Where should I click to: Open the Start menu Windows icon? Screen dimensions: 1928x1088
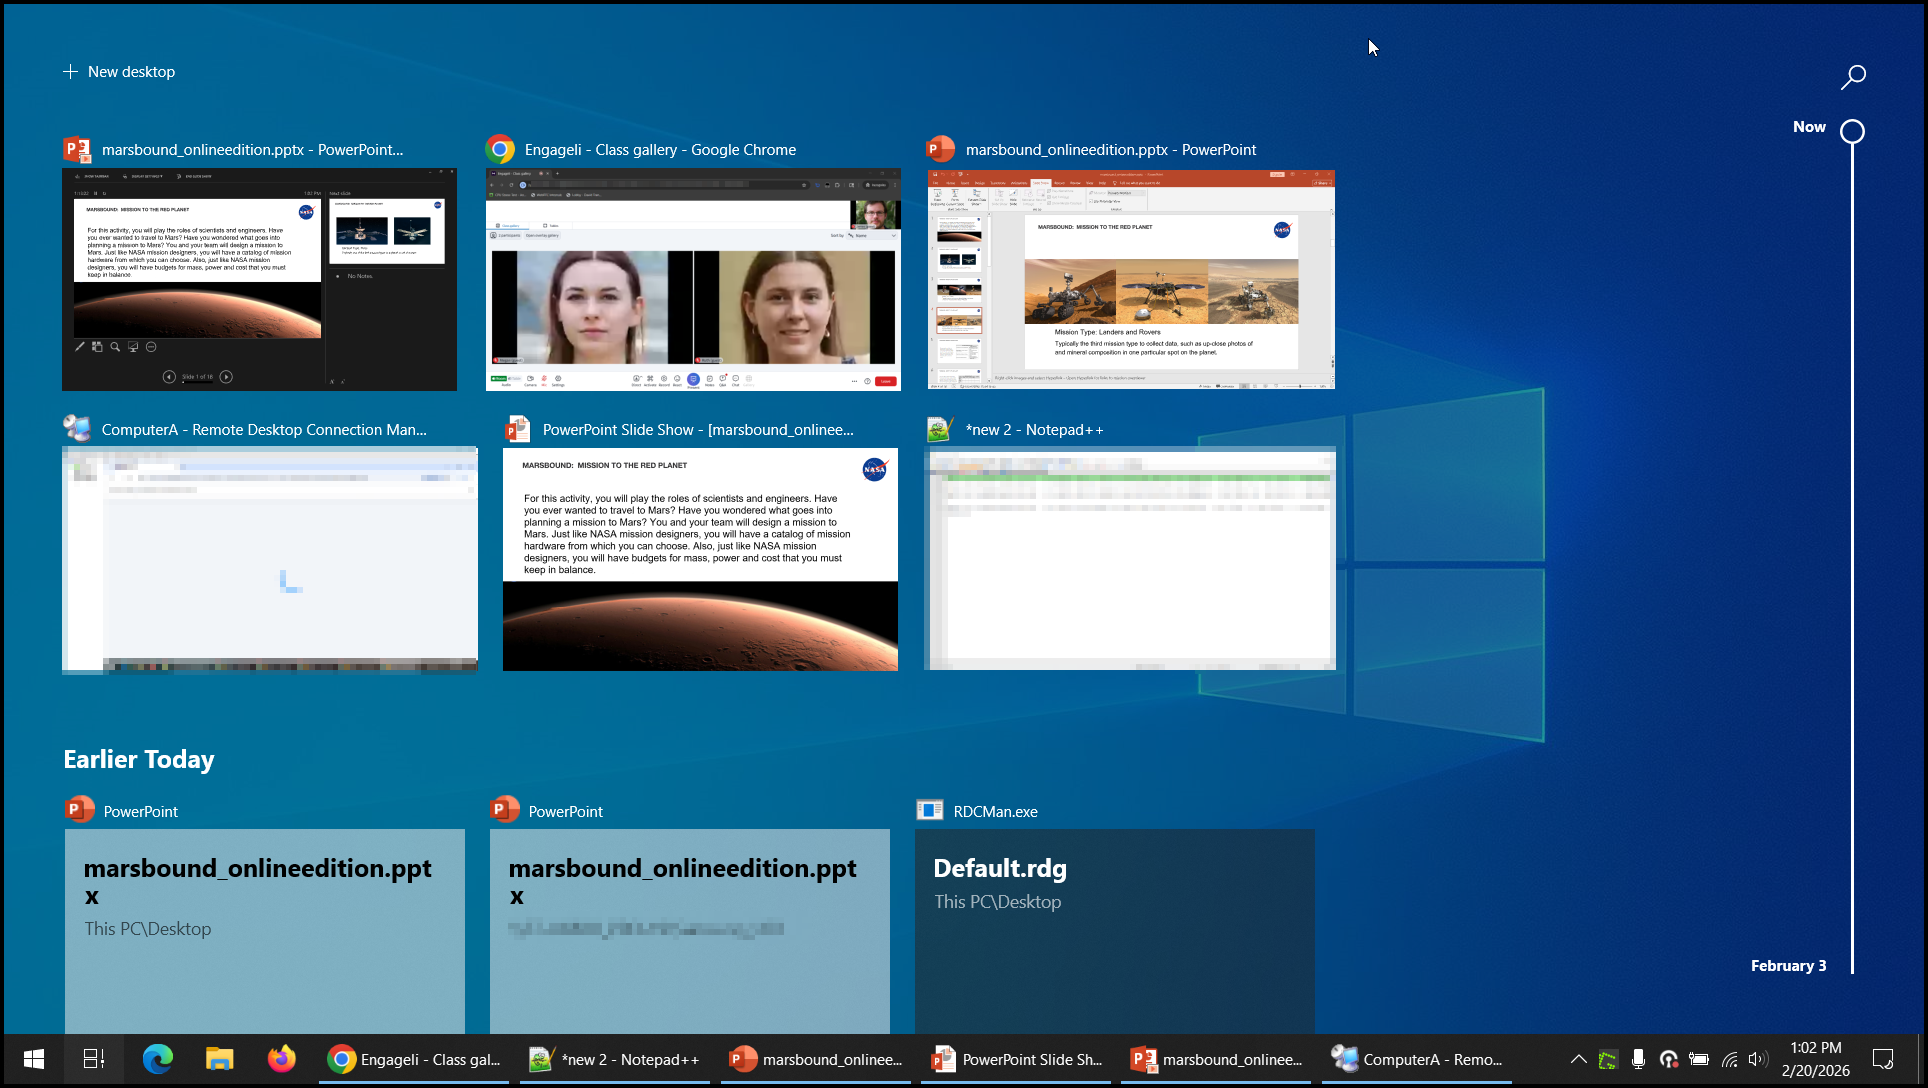coord(33,1059)
